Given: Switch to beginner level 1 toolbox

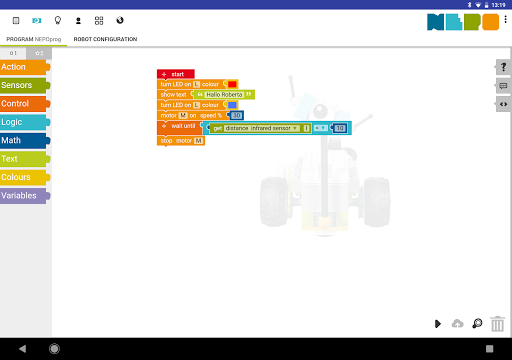Looking at the screenshot, I should tap(13, 53).
